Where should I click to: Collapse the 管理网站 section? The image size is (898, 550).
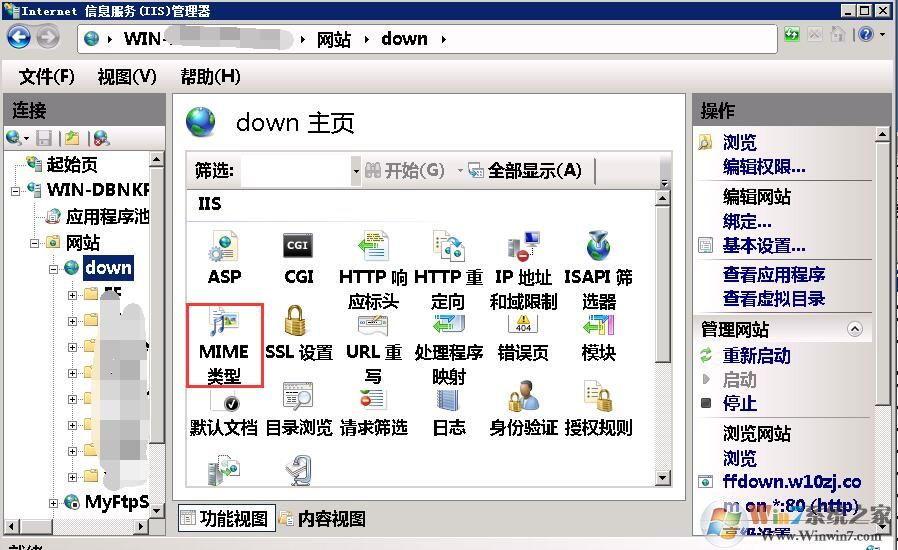(x=854, y=329)
